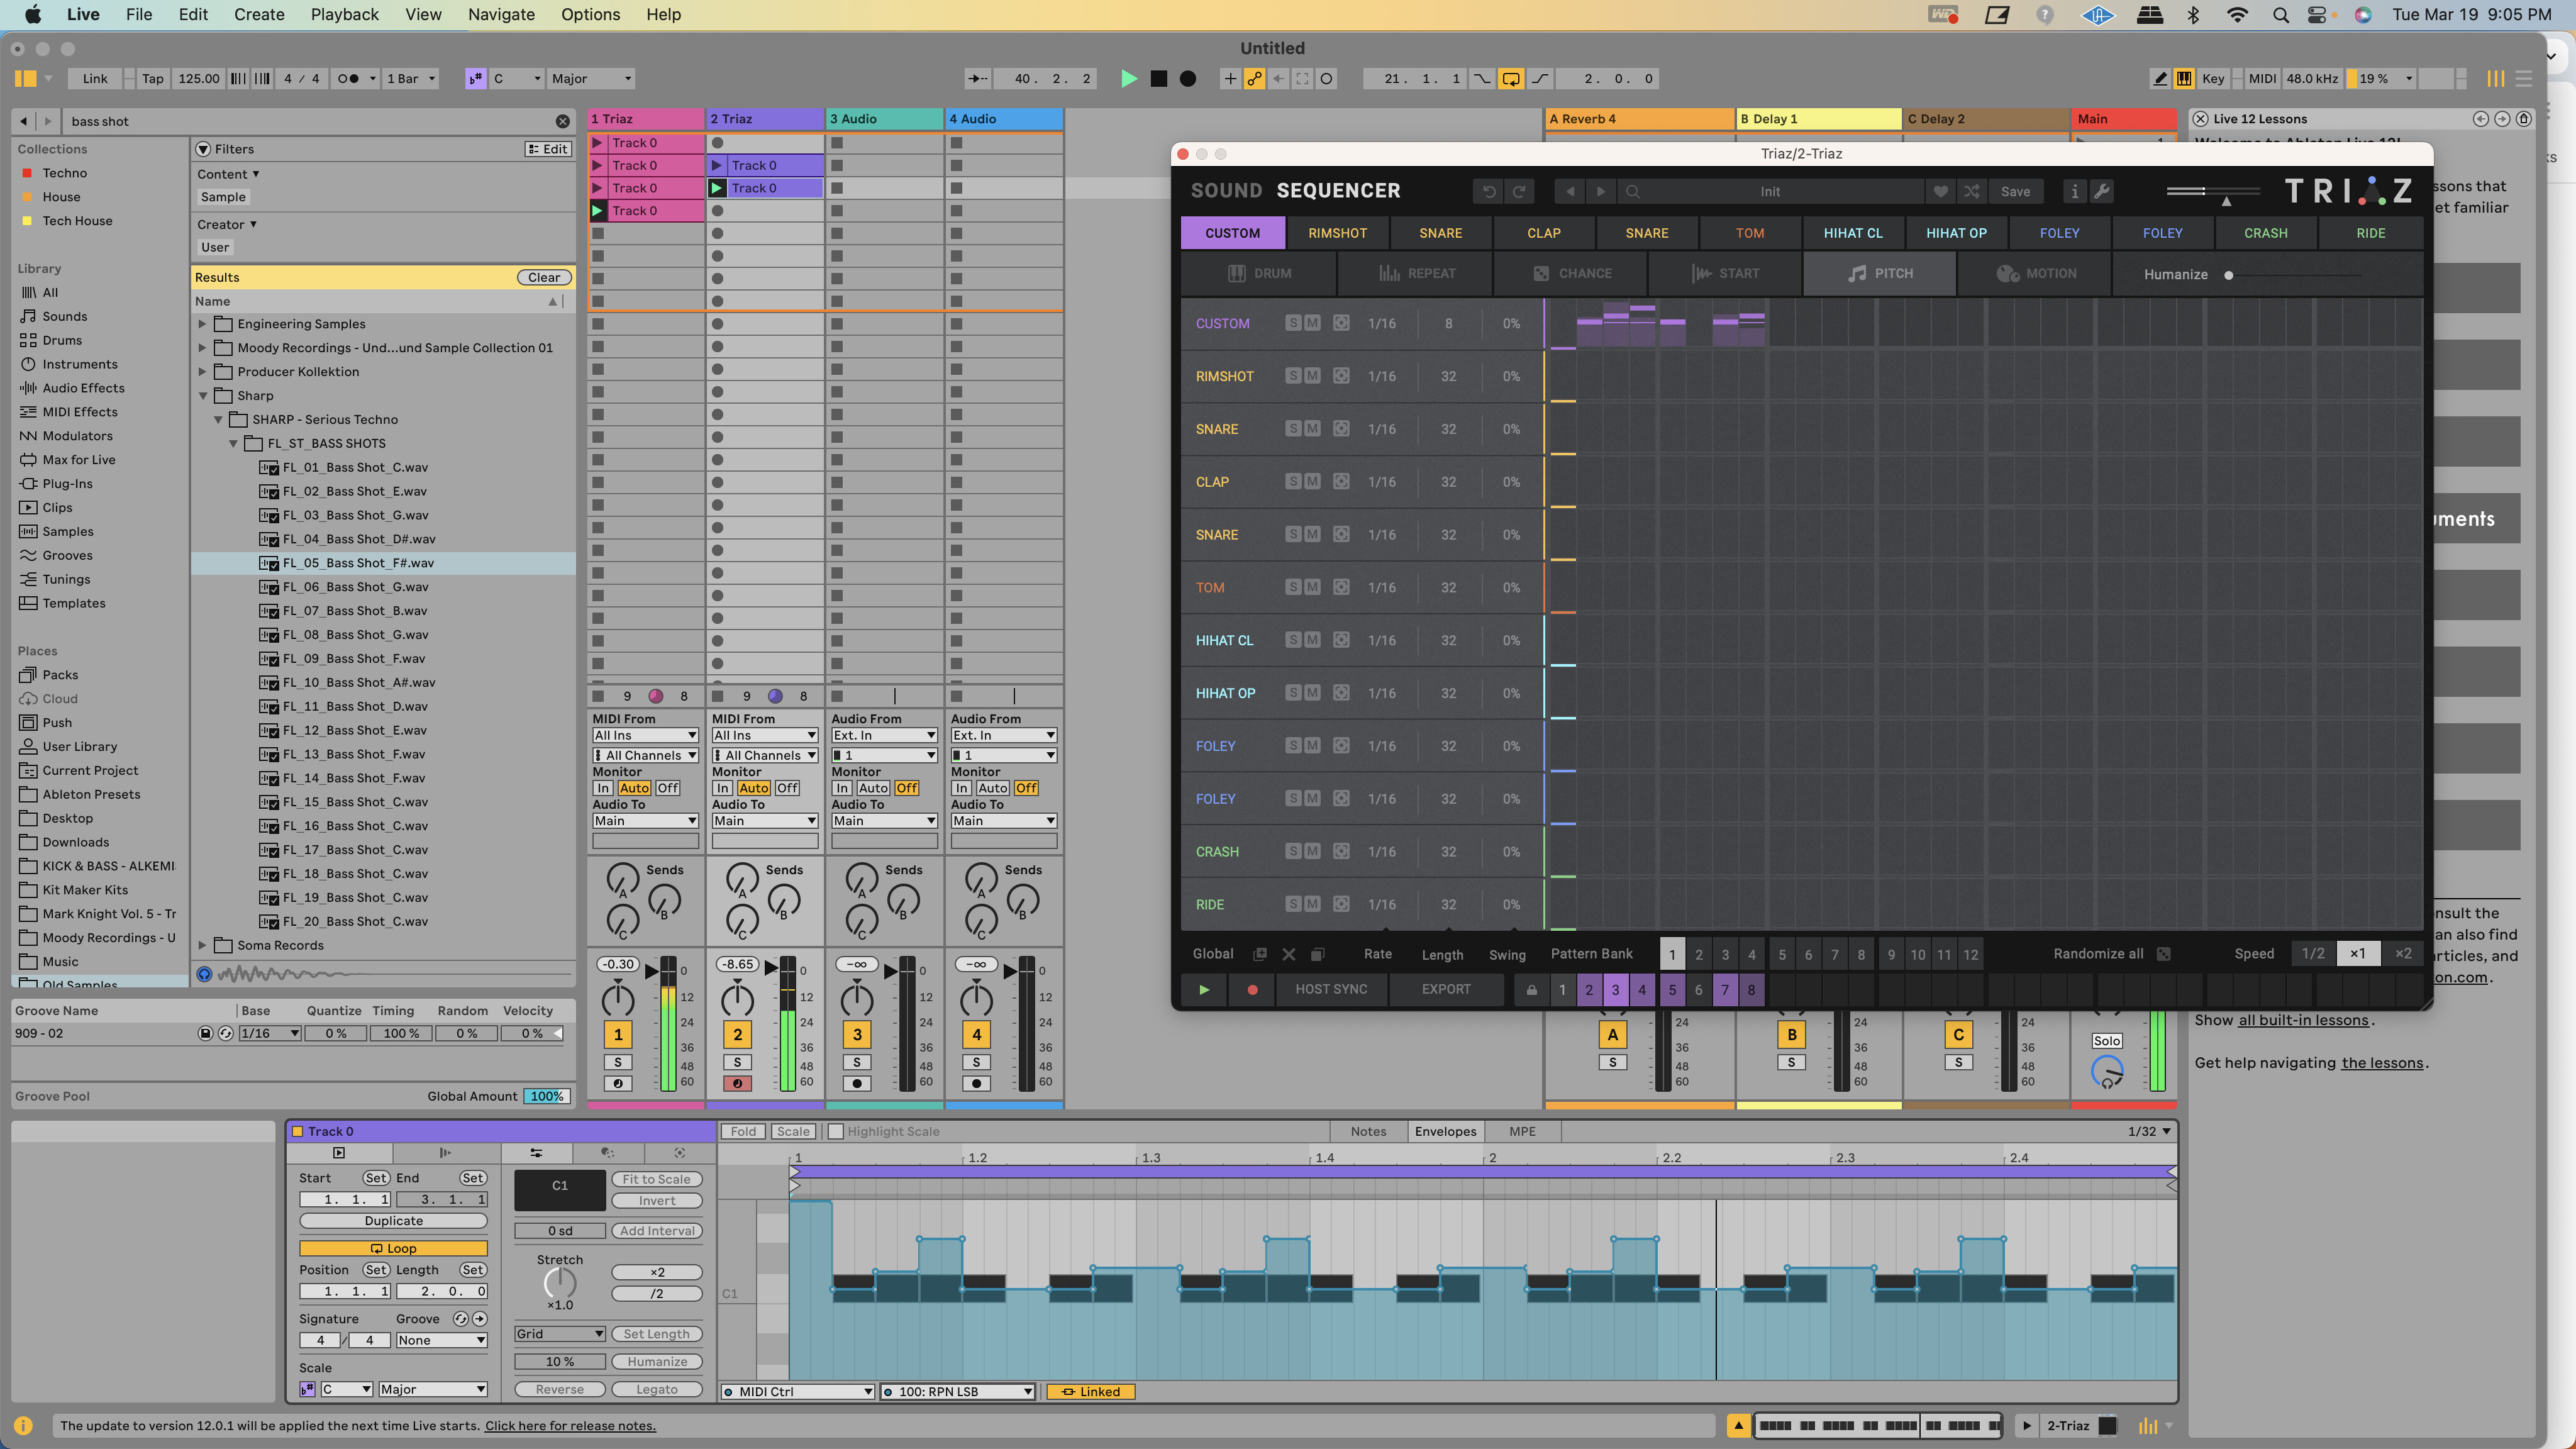The height and width of the screenshot is (1449, 2576).
Task: Switch to the Notes tab in clip view
Action: tap(1368, 1131)
